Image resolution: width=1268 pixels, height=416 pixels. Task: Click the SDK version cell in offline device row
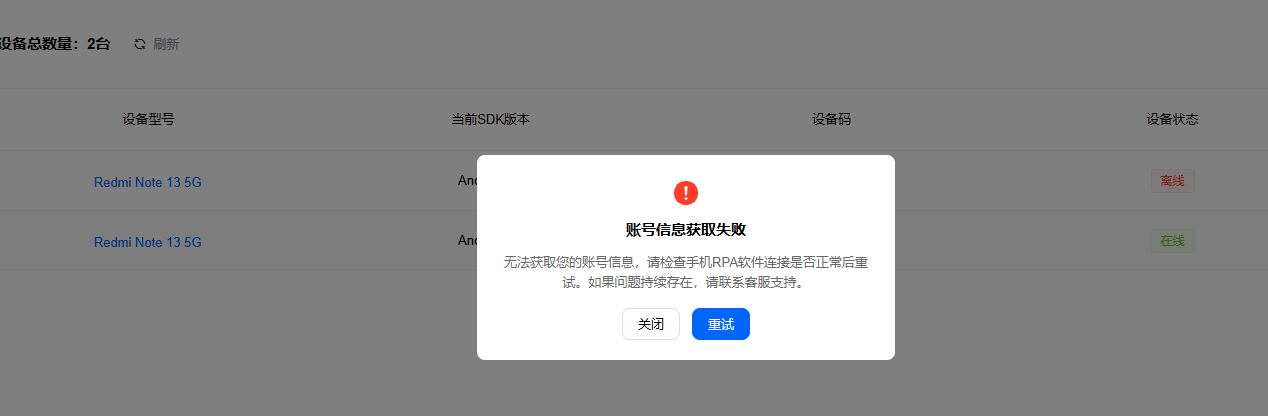point(467,181)
